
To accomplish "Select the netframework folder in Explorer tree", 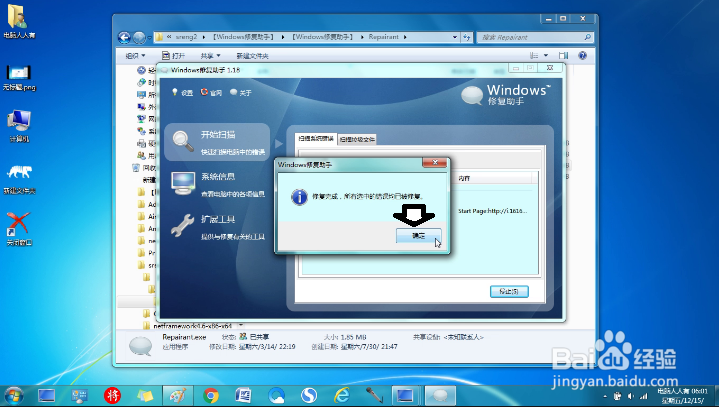I will point(192,326).
